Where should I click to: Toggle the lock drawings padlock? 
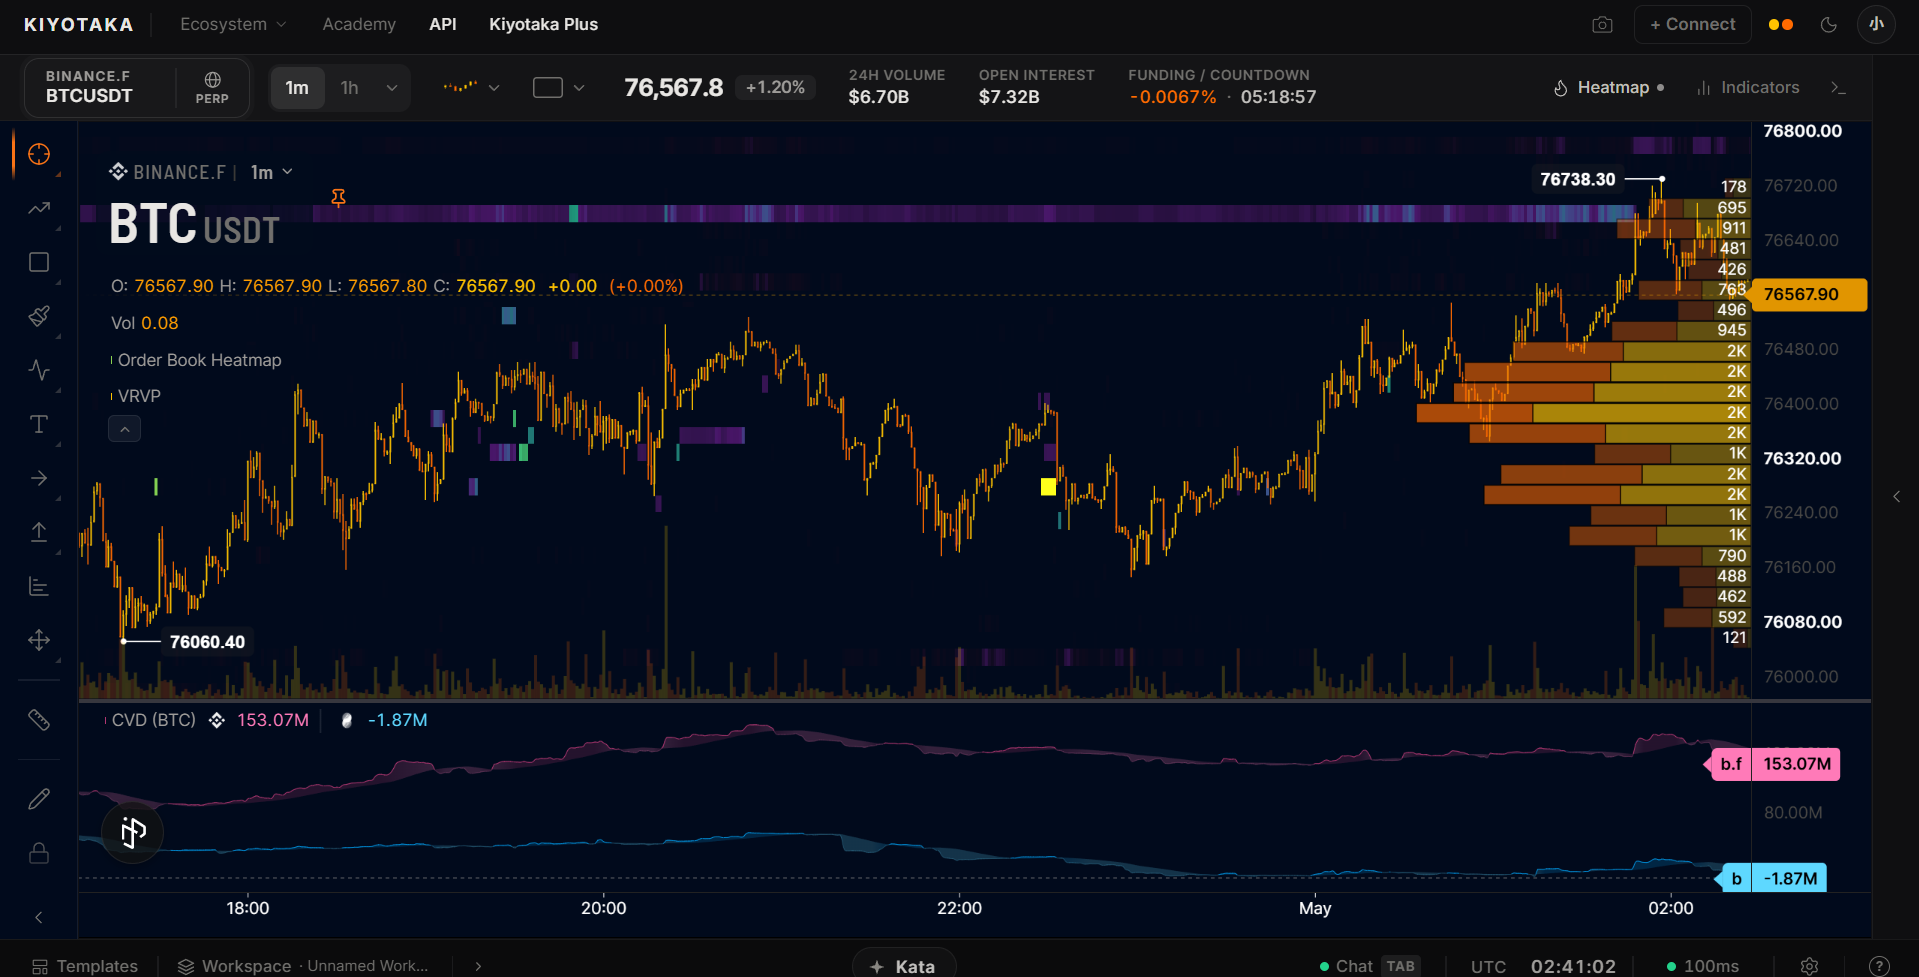click(39, 853)
